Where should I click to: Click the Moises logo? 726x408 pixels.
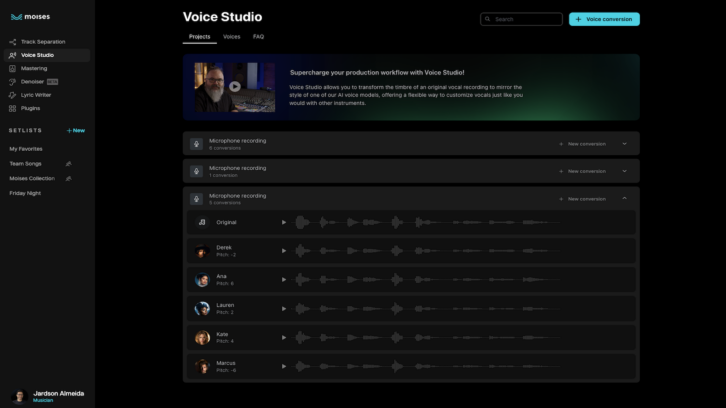point(30,17)
